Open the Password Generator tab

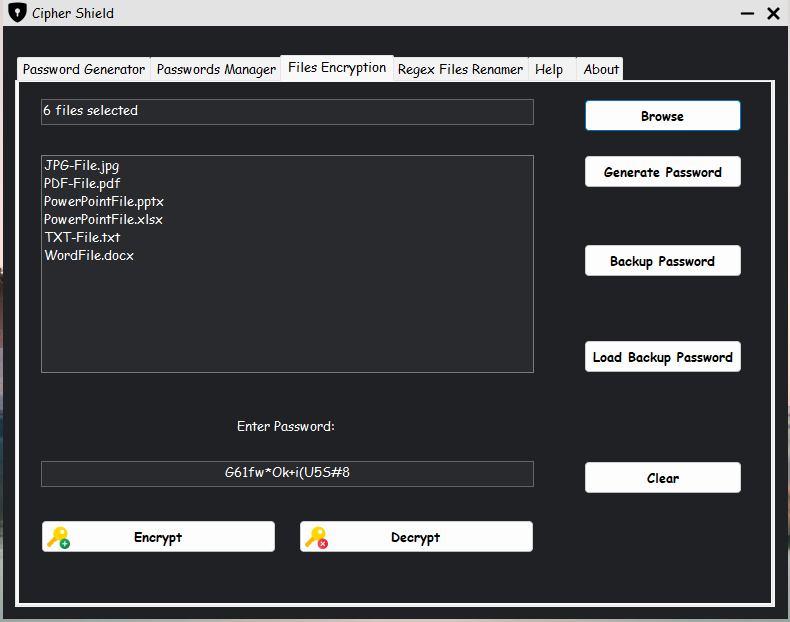point(84,69)
